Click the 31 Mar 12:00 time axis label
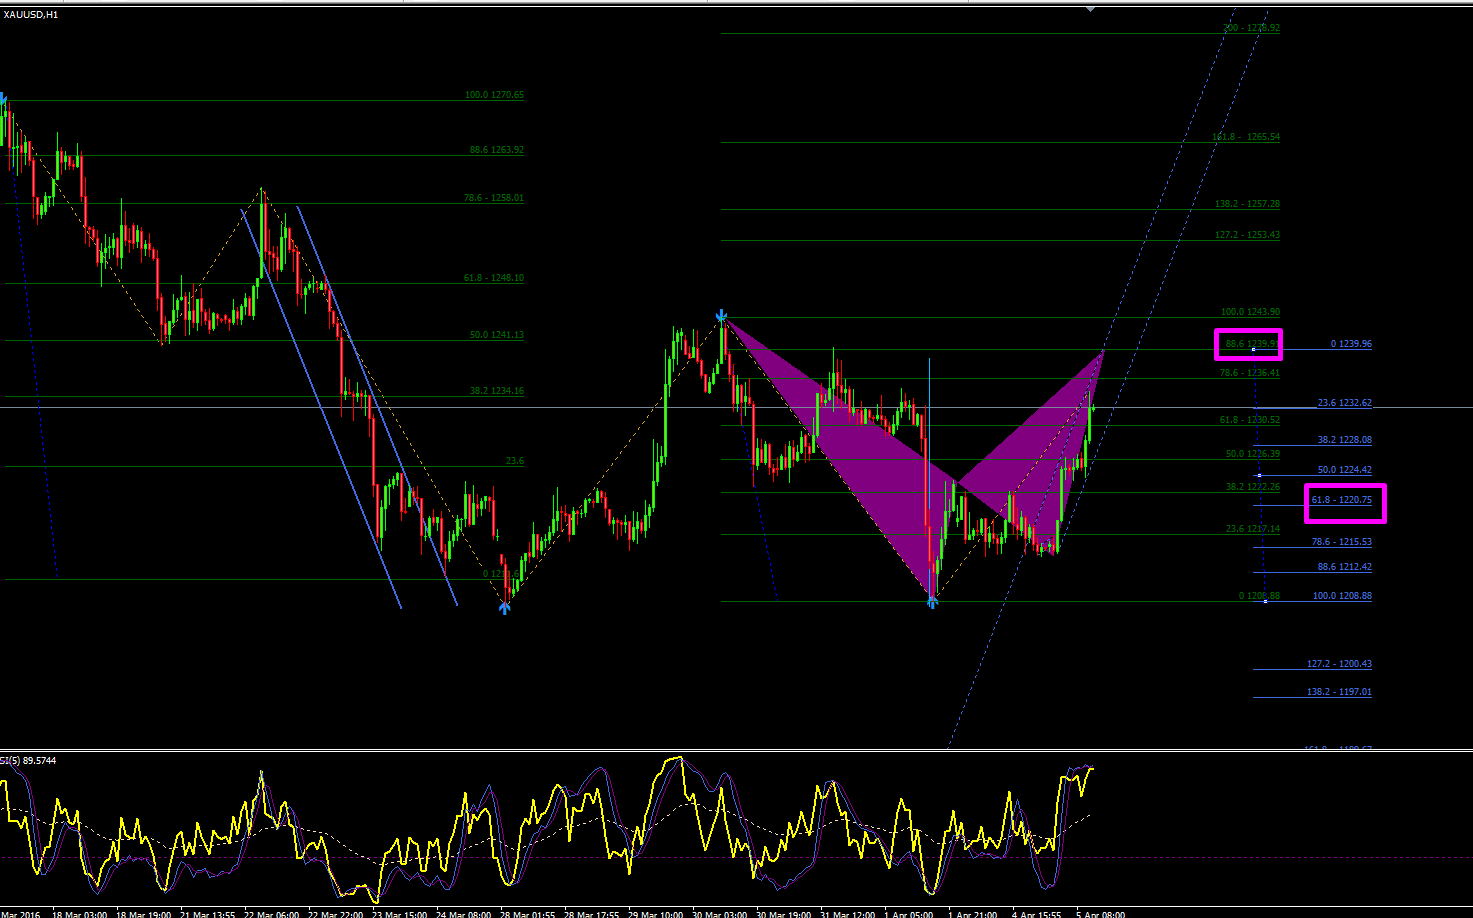 [x=847, y=914]
